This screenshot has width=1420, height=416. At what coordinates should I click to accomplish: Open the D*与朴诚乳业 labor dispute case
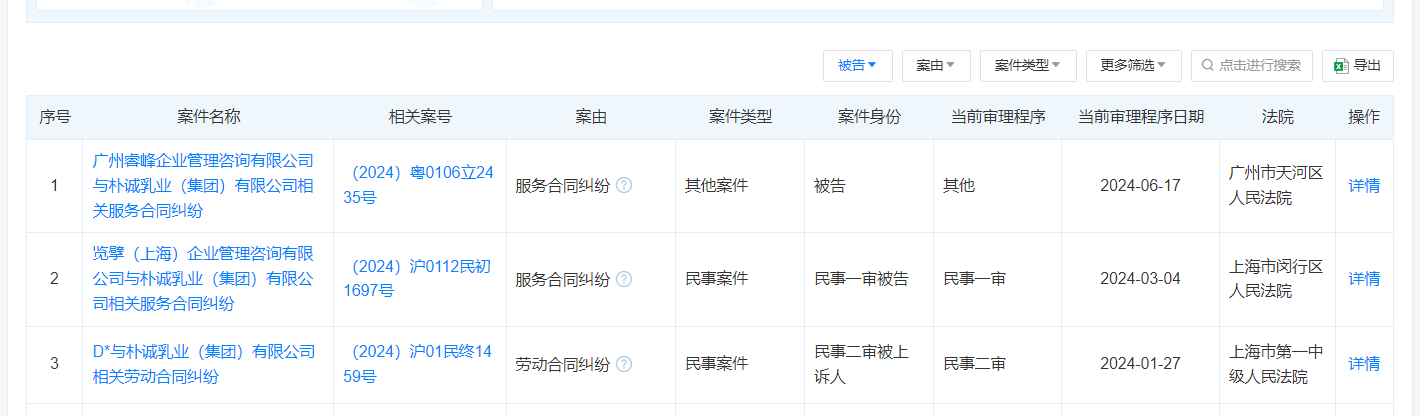tap(203, 364)
